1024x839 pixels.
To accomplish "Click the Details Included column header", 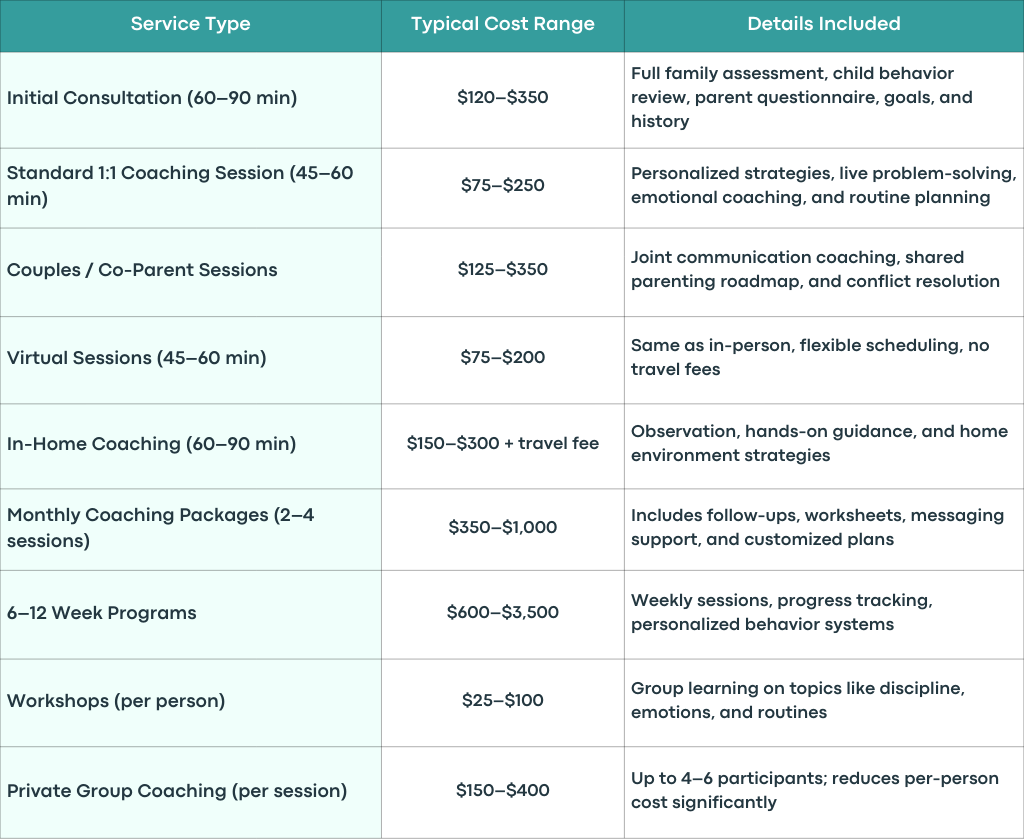I will [x=824, y=24].
